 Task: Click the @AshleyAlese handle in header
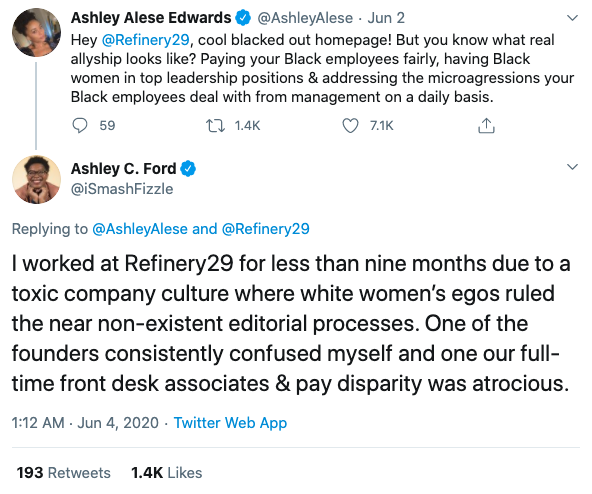pos(305,18)
